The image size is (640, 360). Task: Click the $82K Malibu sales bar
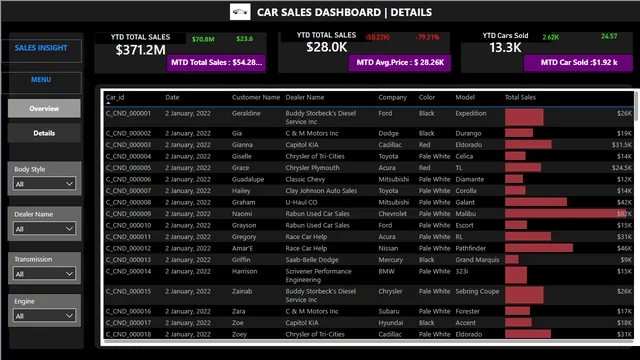pyautogui.click(x=566, y=213)
